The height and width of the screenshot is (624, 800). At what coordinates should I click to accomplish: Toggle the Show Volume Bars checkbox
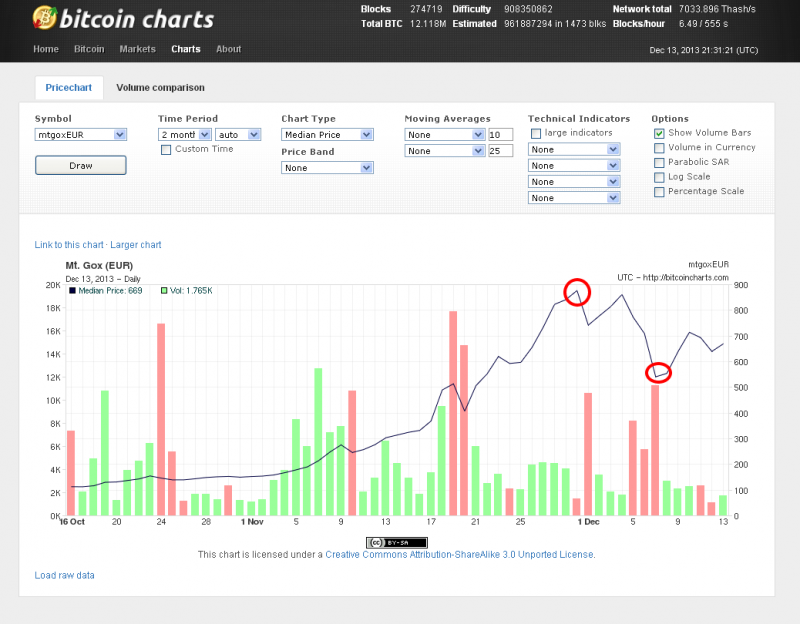(659, 133)
